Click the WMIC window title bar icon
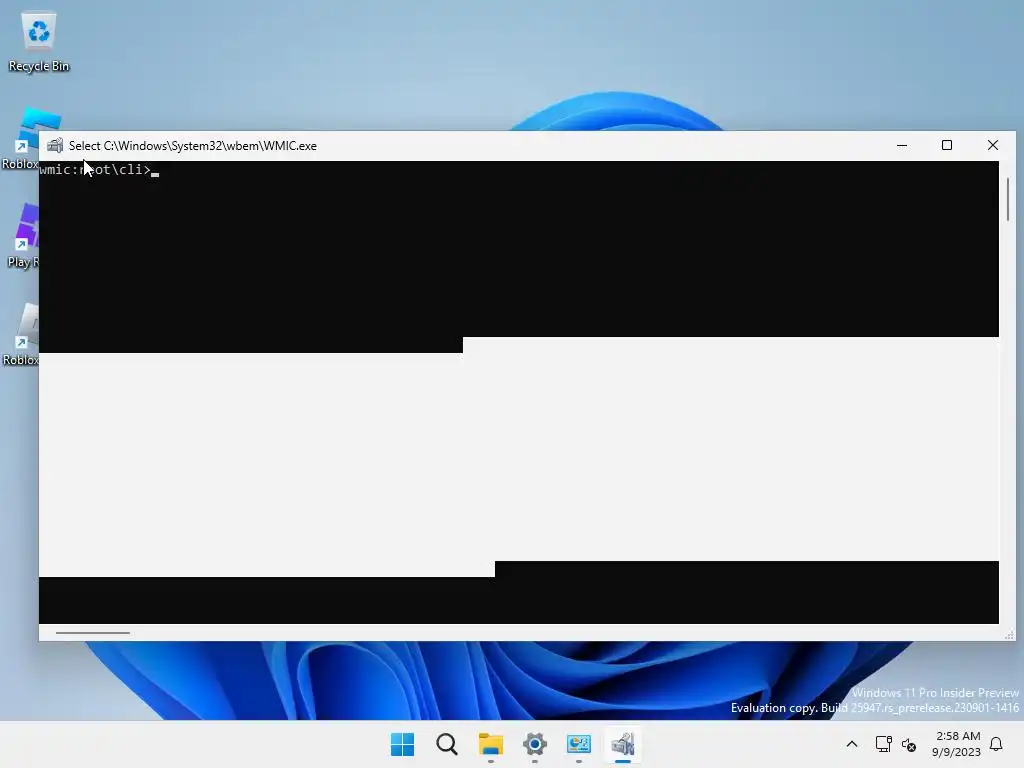The width and height of the screenshot is (1024, 768). pyautogui.click(x=55, y=146)
